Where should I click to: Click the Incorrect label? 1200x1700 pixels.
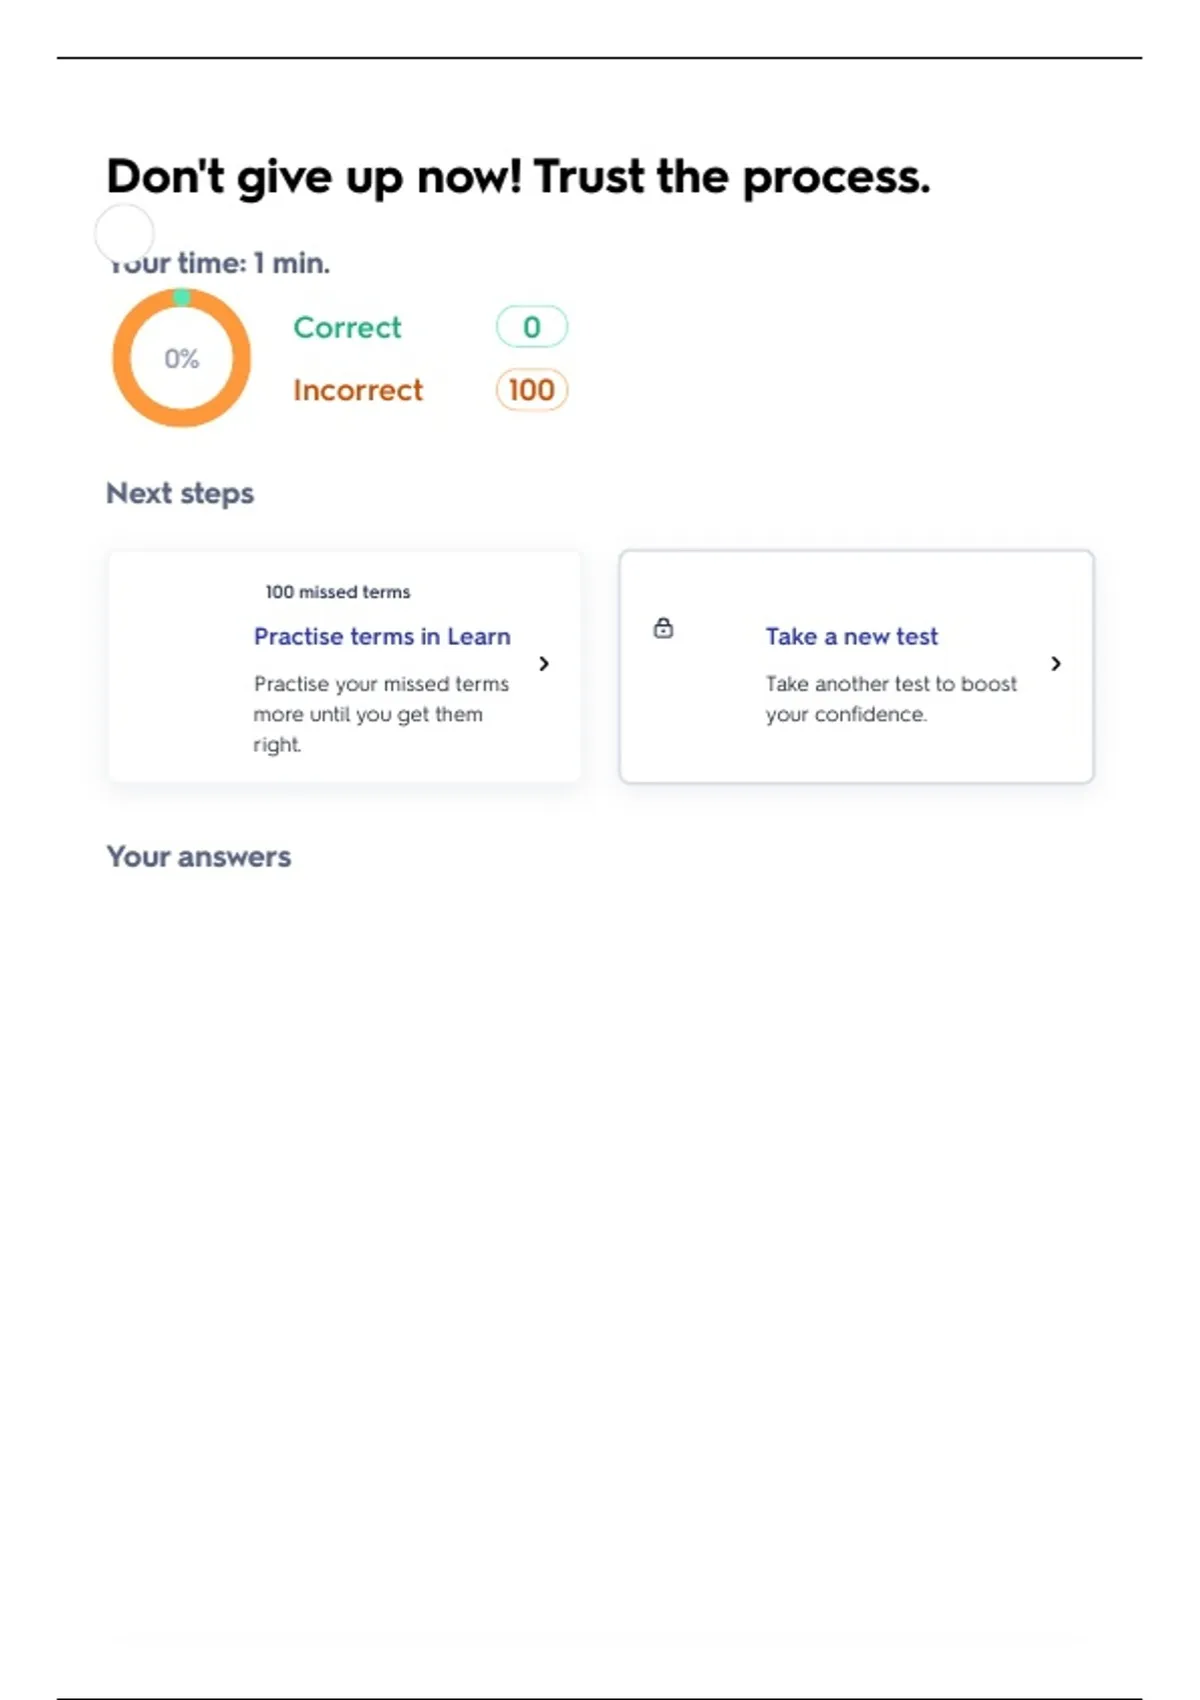[x=358, y=390]
